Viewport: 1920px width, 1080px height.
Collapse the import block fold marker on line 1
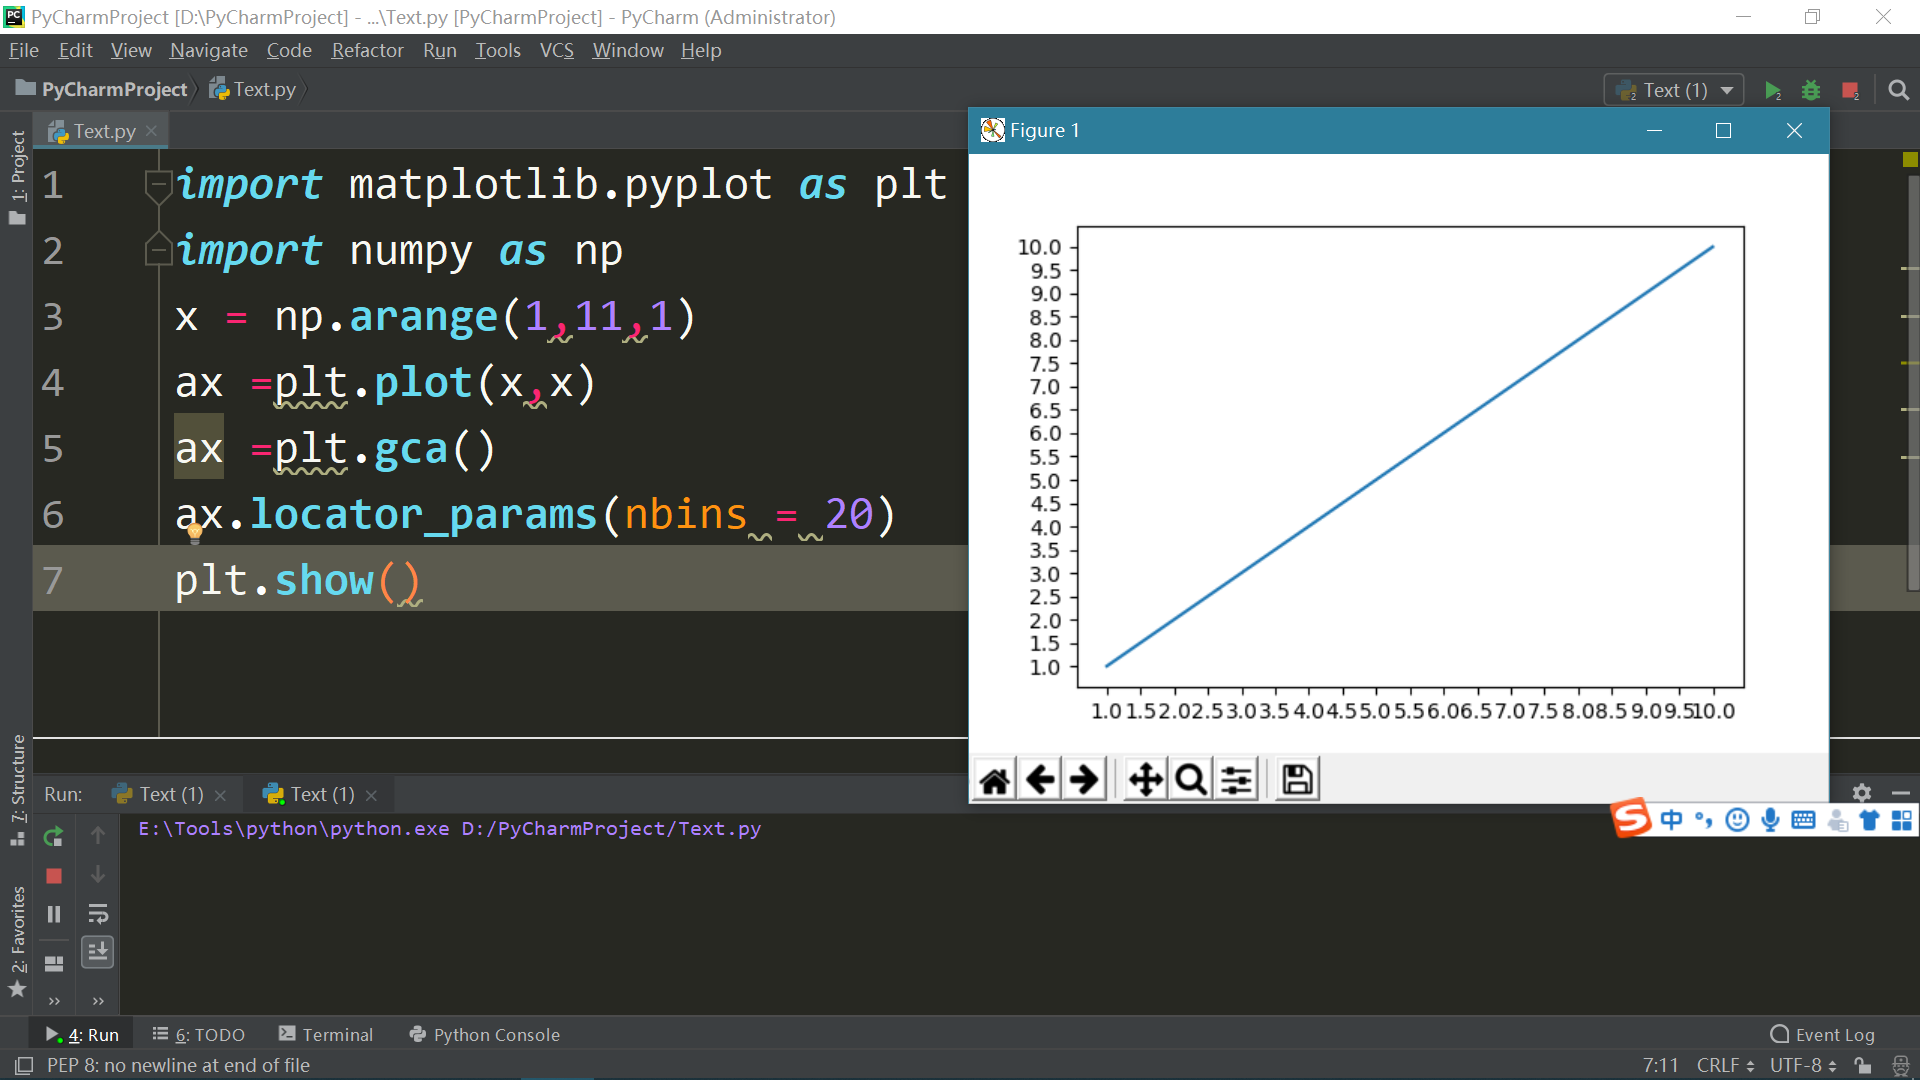tap(157, 185)
